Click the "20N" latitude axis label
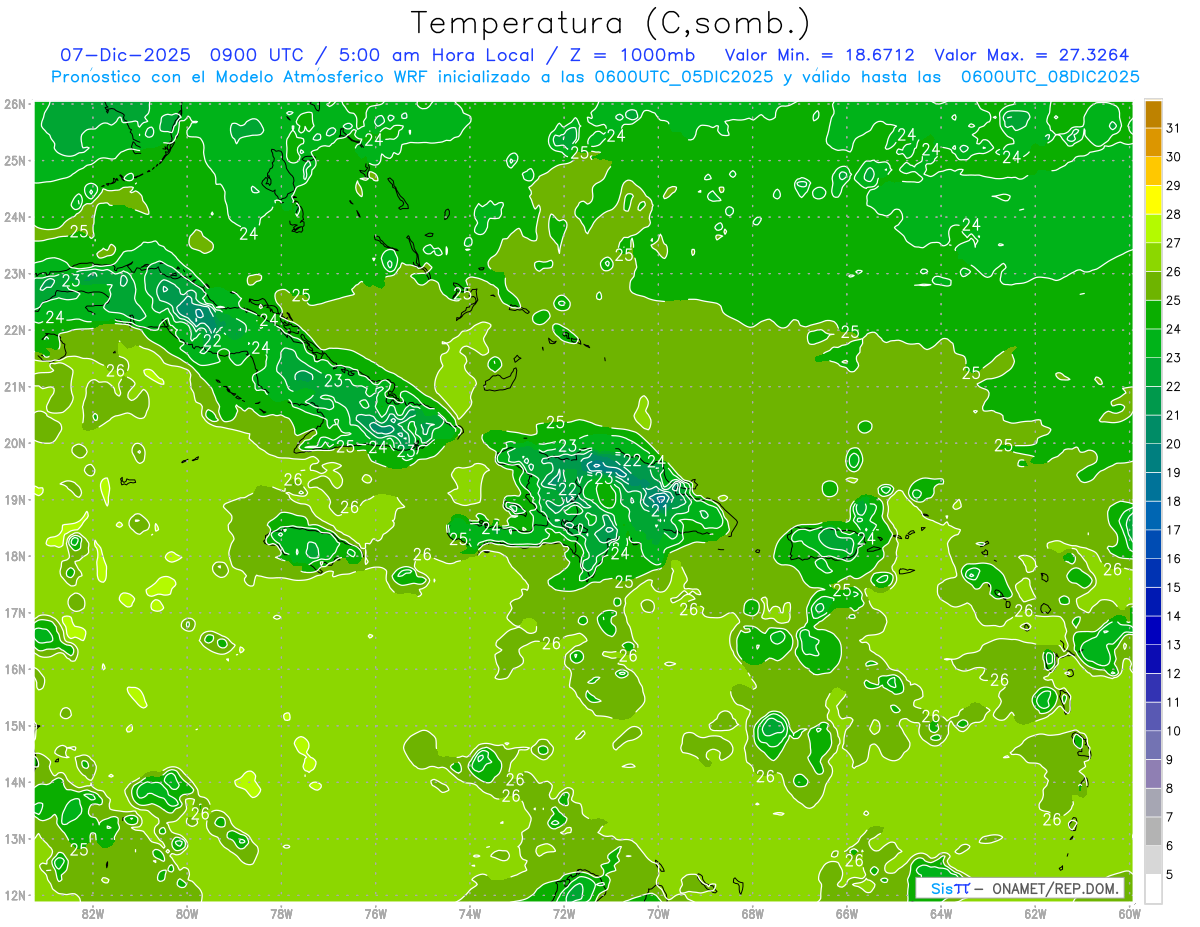1200x927 pixels. [14, 443]
